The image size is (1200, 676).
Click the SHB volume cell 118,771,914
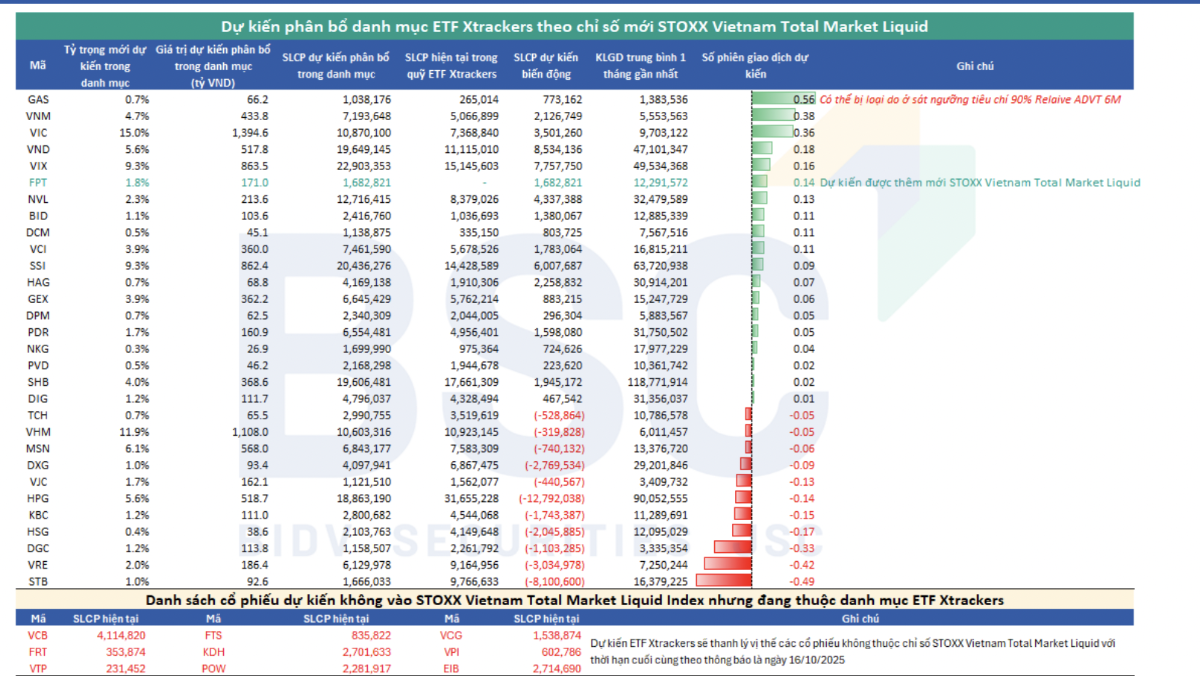pyautogui.click(x=649, y=382)
